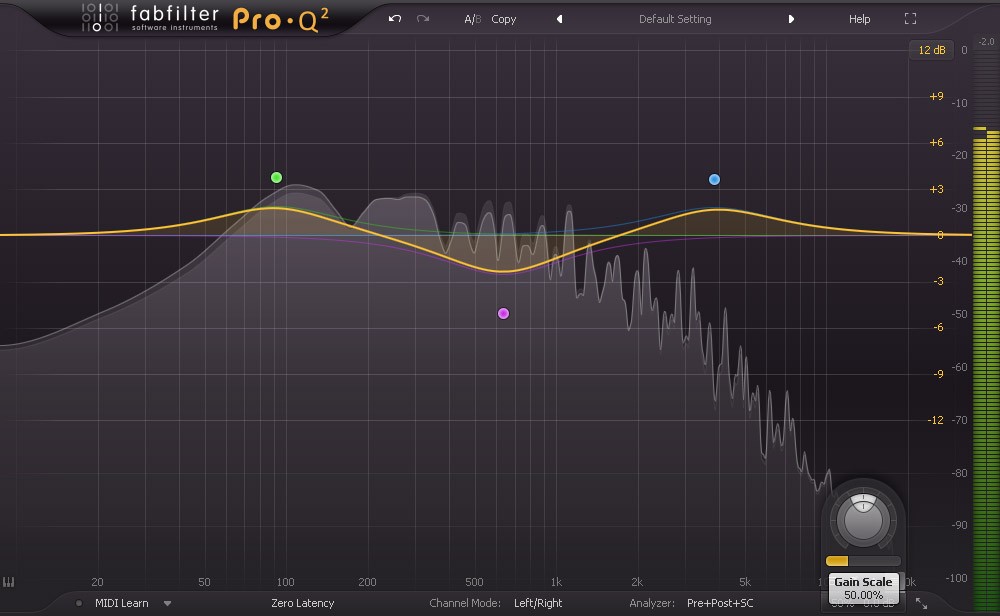Change the Left/Right channel mode
Screen dimensions: 1000x616
click(x=538, y=603)
